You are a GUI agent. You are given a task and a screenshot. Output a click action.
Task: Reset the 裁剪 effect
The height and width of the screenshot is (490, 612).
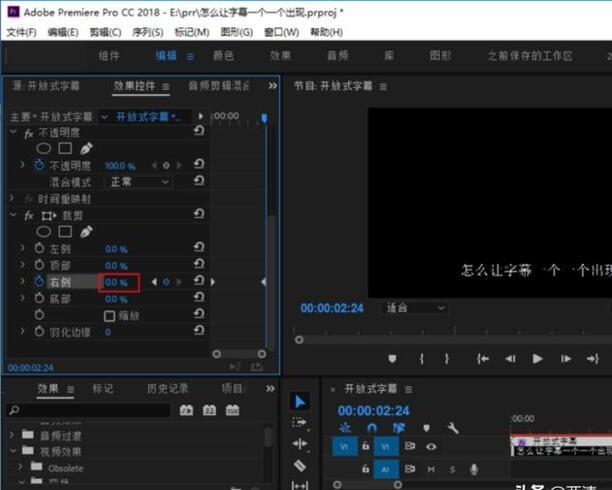pyautogui.click(x=199, y=214)
